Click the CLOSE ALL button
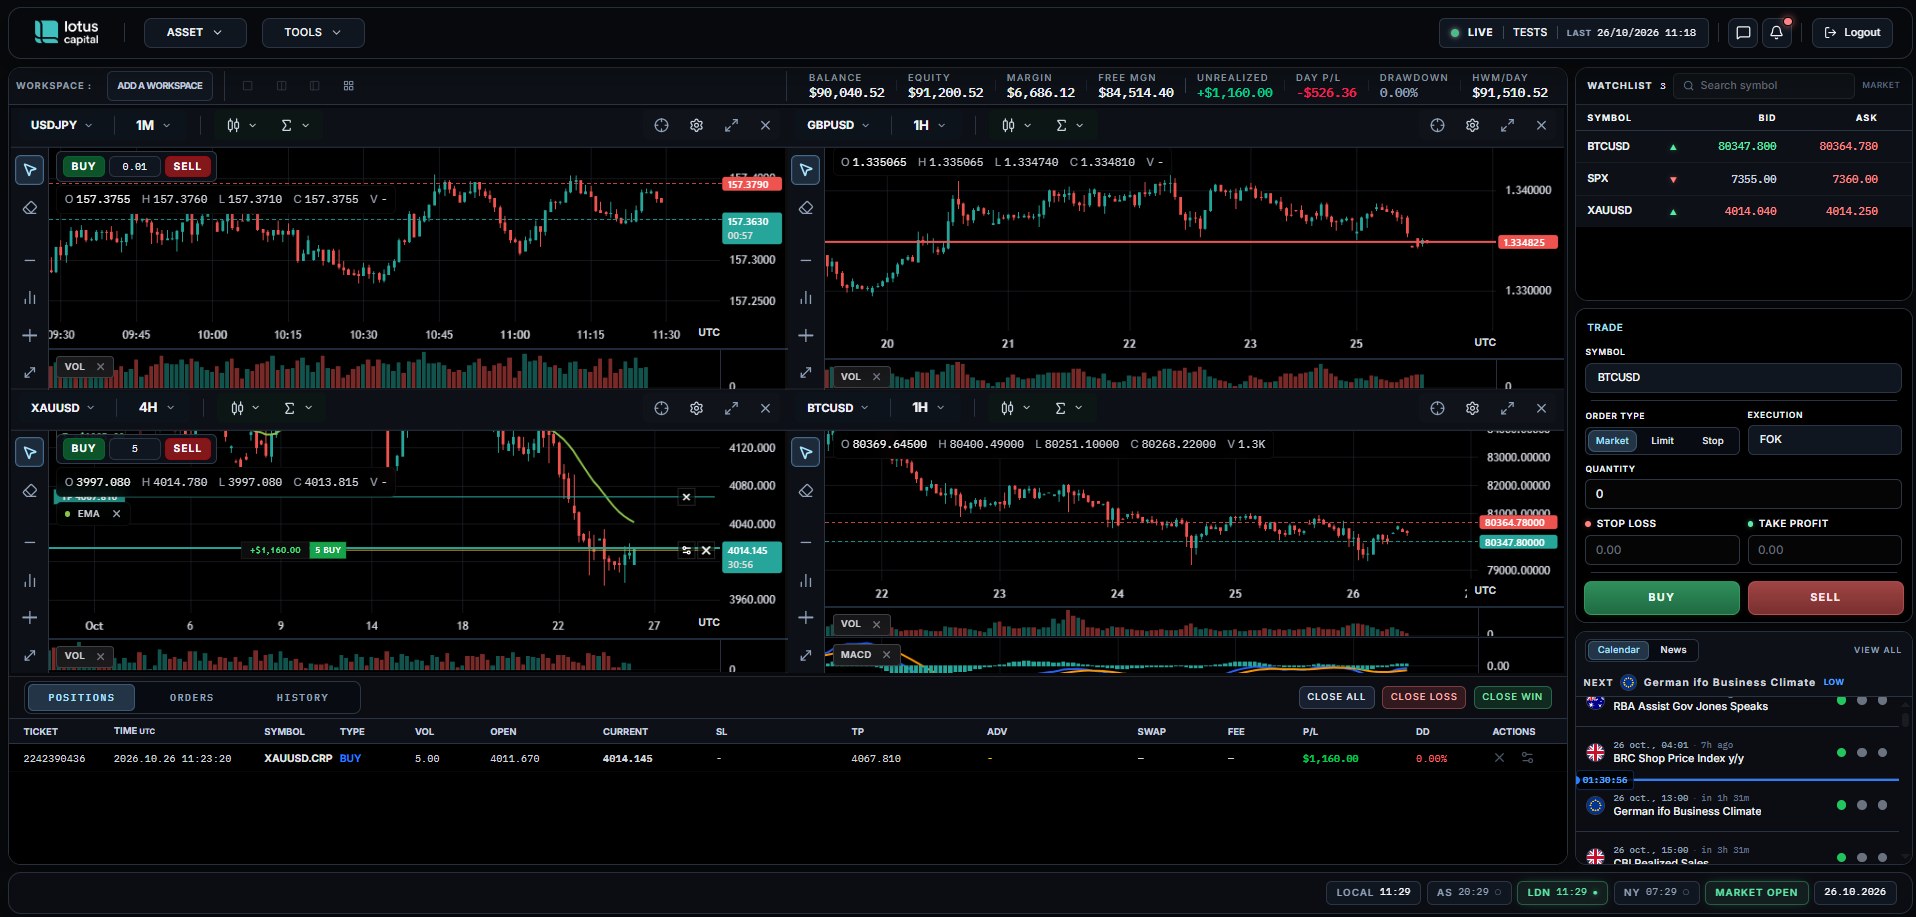This screenshot has width=1916, height=917. point(1335,697)
